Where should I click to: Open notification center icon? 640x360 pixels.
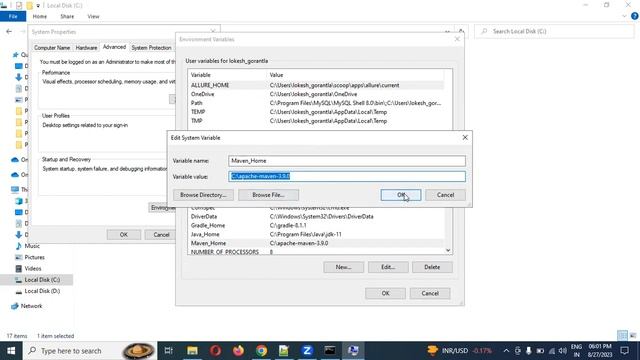click(x=624, y=351)
